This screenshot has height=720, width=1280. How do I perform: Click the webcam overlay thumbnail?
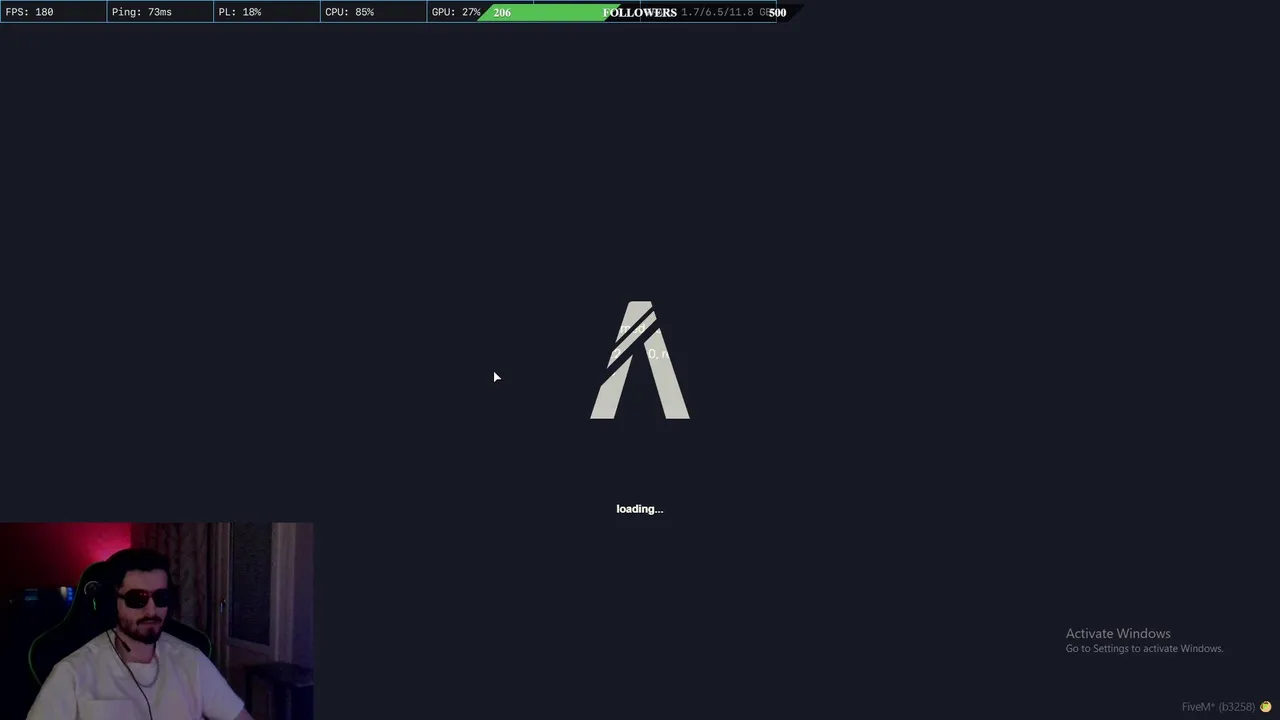pyautogui.click(x=157, y=621)
